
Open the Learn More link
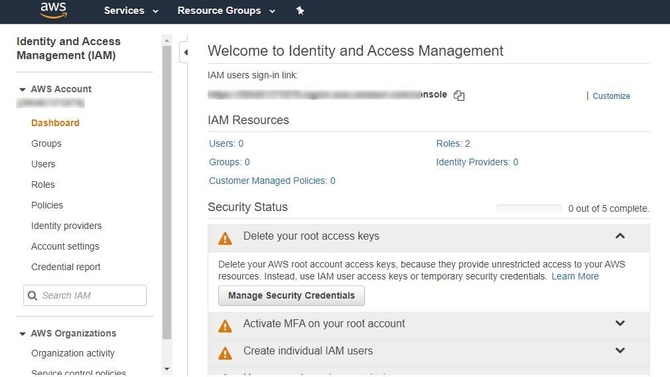[575, 277]
